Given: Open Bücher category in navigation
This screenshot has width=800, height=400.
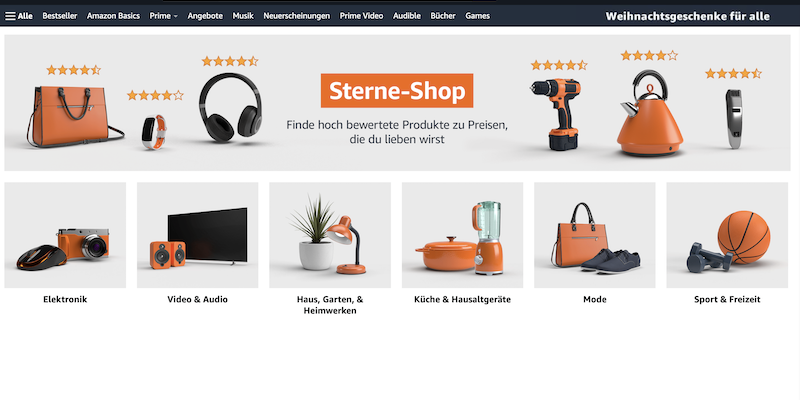Looking at the screenshot, I should pyautogui.click(x=443, y=16).
